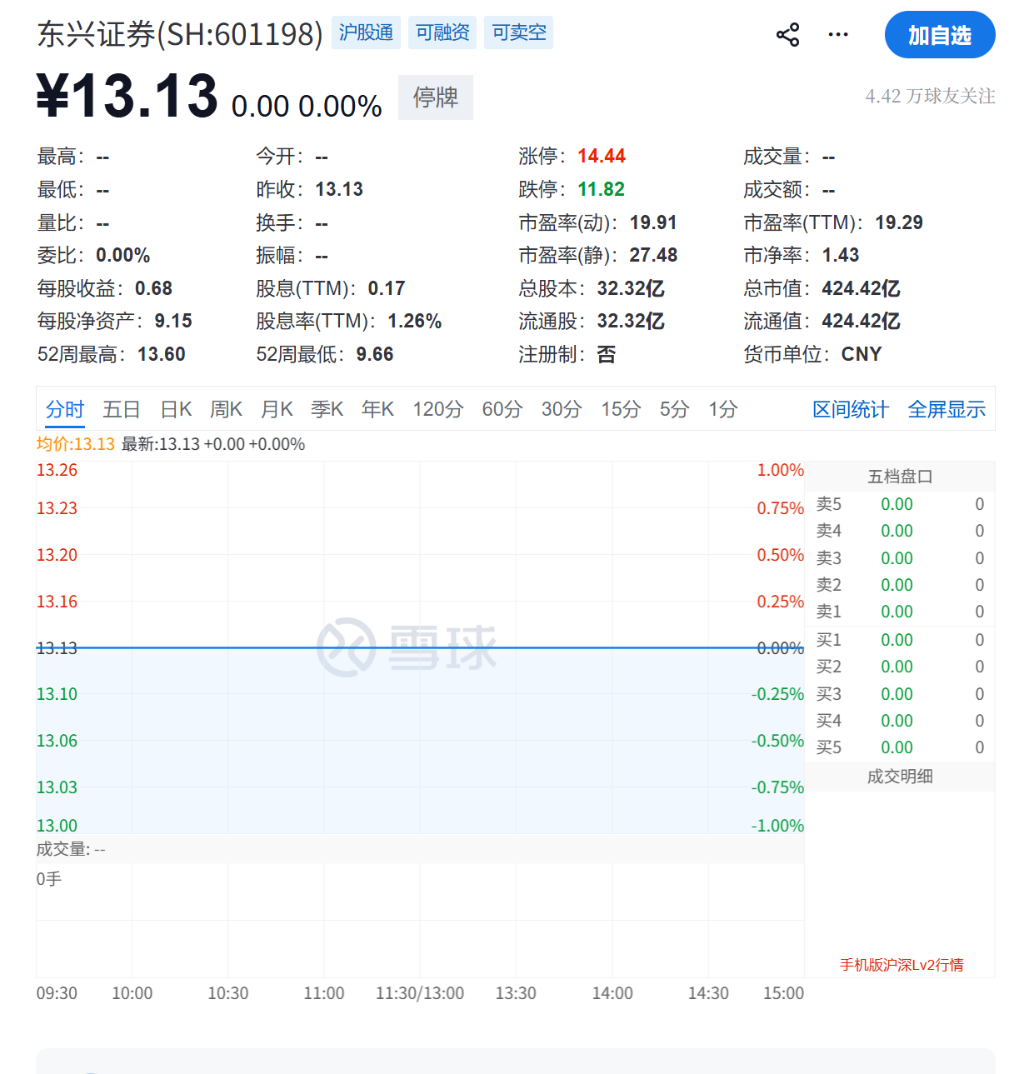Viewport: 1024px width, 1074px height.
Task: Click the 可融资 tag
Action: [x=442, y=33]
